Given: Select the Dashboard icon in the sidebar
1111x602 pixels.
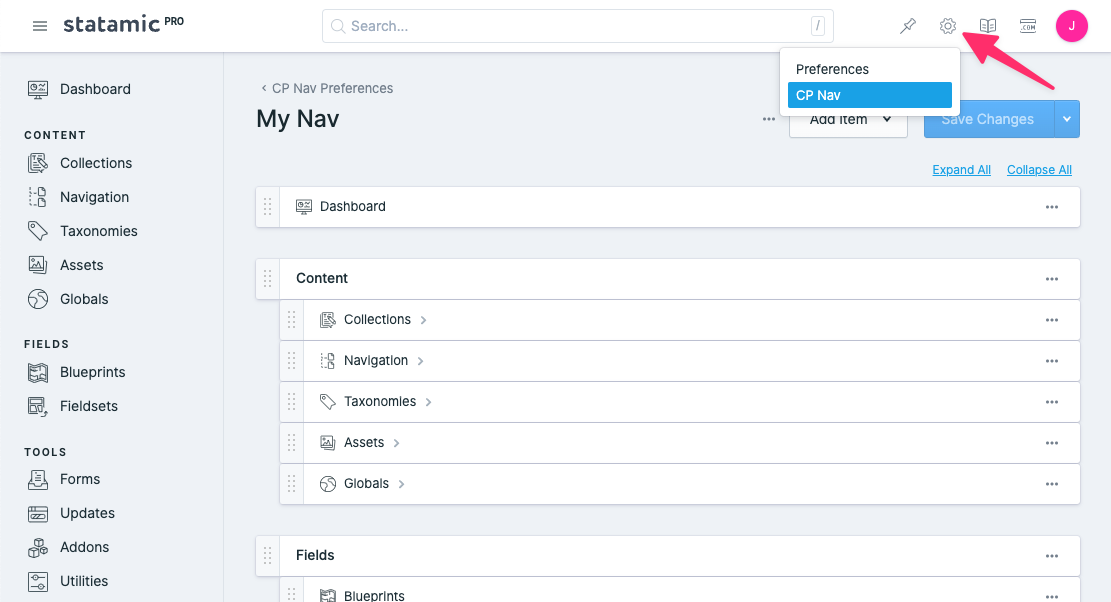Looking at the screenshot, I should click(x=38, y=88).
